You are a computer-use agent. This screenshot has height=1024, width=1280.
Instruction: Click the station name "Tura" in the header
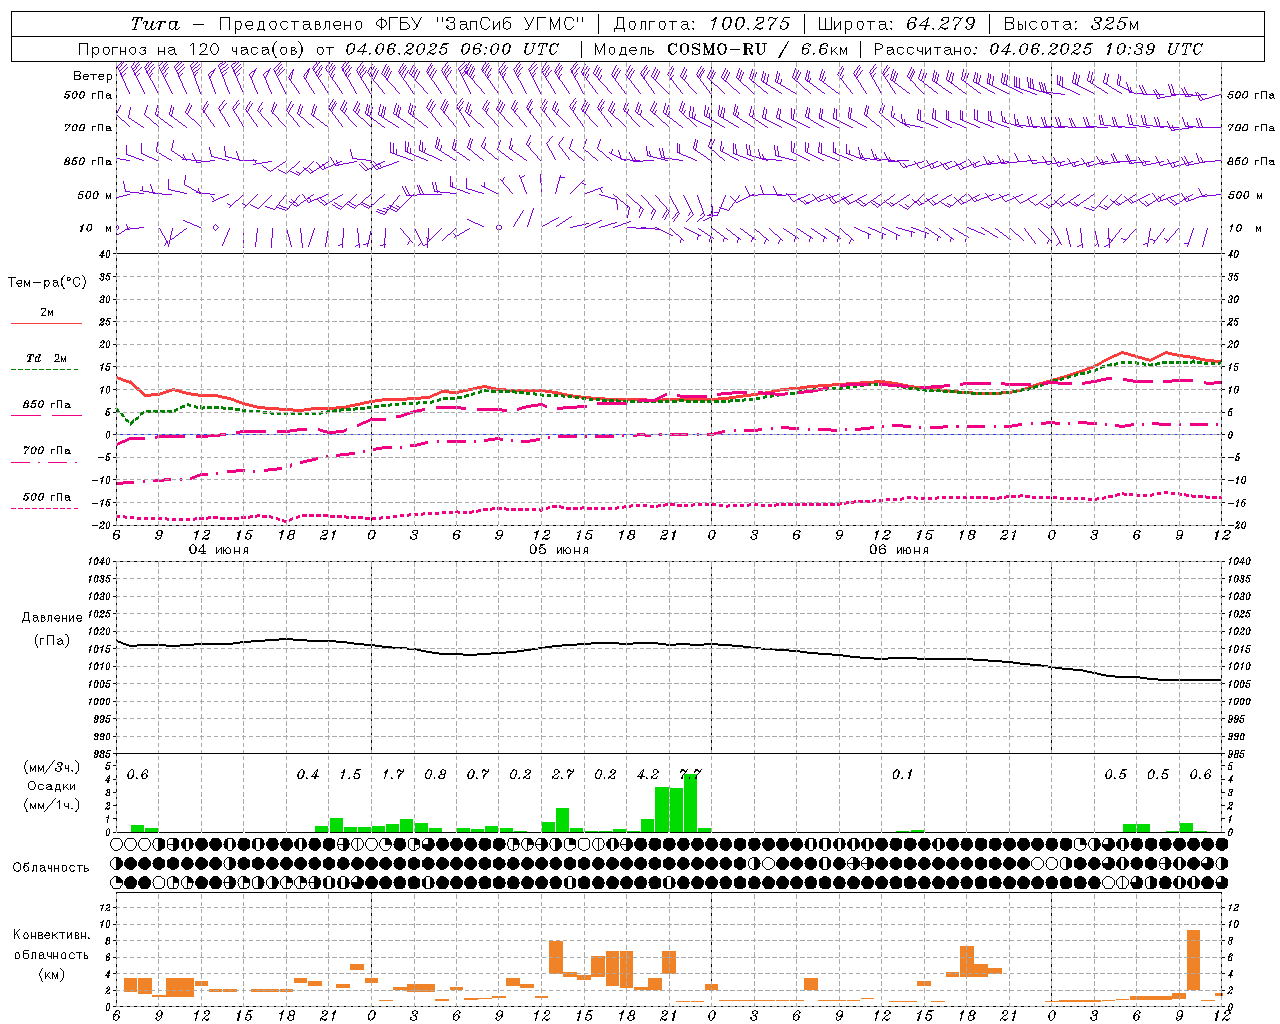coord(155,24)
